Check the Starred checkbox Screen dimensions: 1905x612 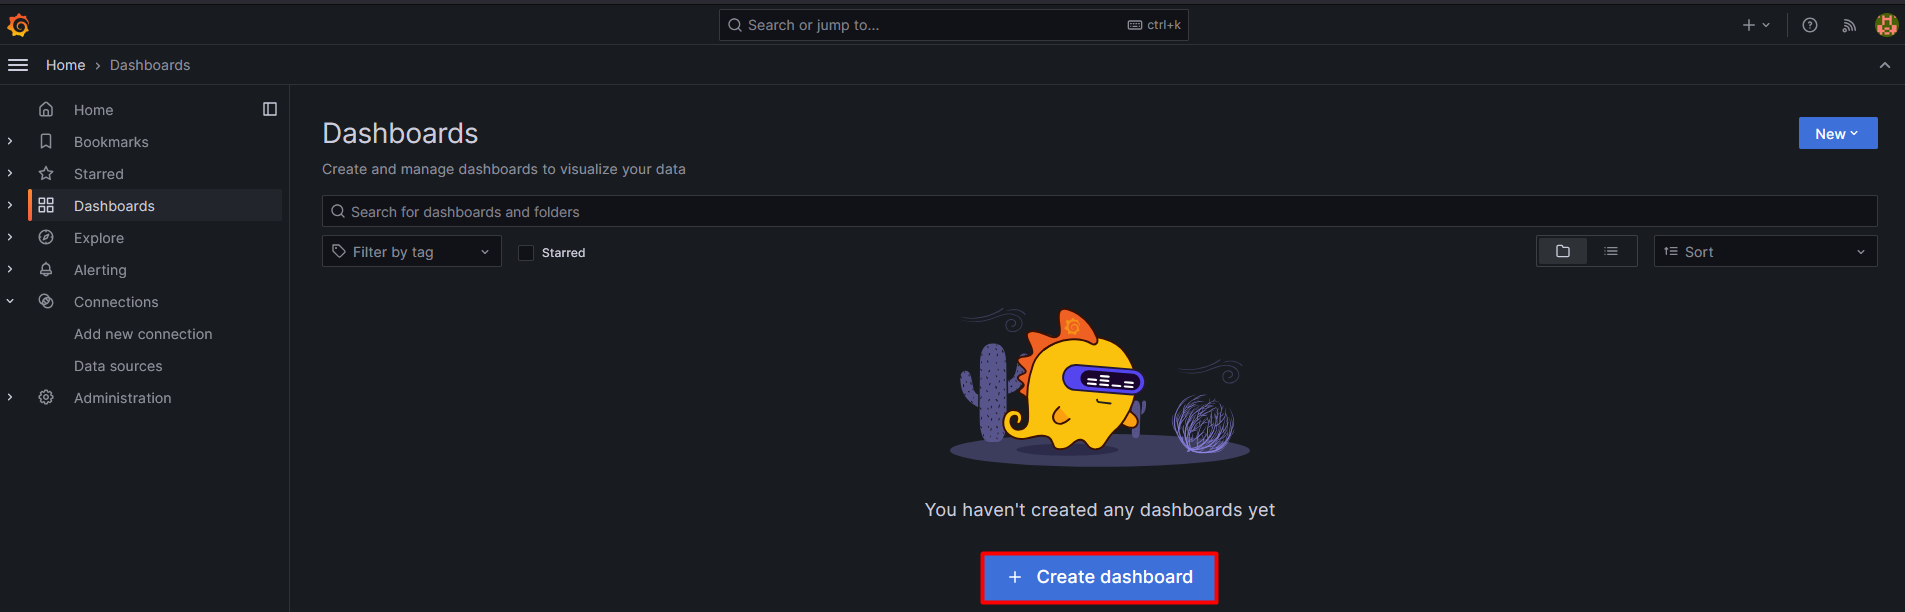[x=526, y=253]
